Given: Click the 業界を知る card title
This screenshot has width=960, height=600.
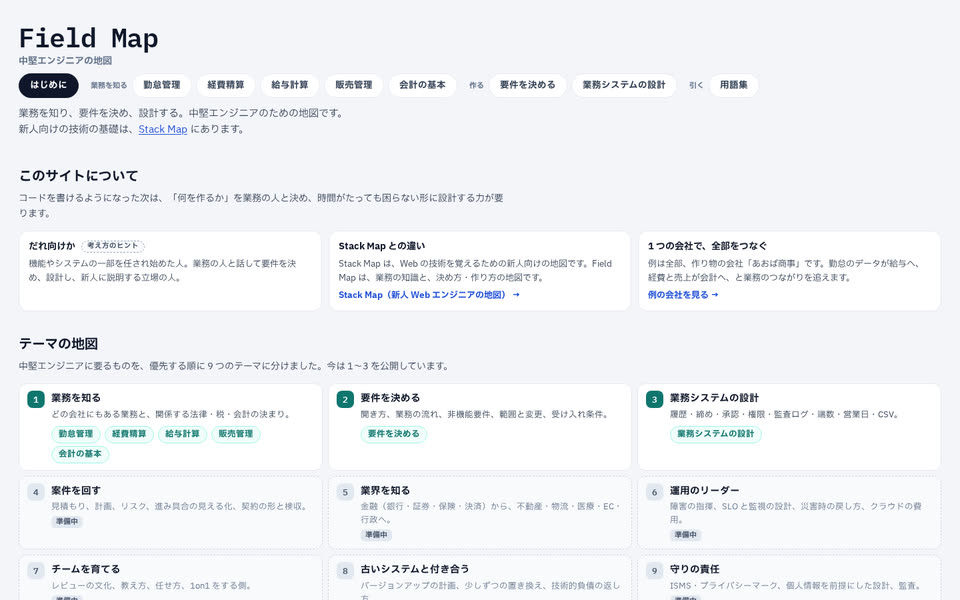Looking at the screenshot, I should click(x=385, y=490).
